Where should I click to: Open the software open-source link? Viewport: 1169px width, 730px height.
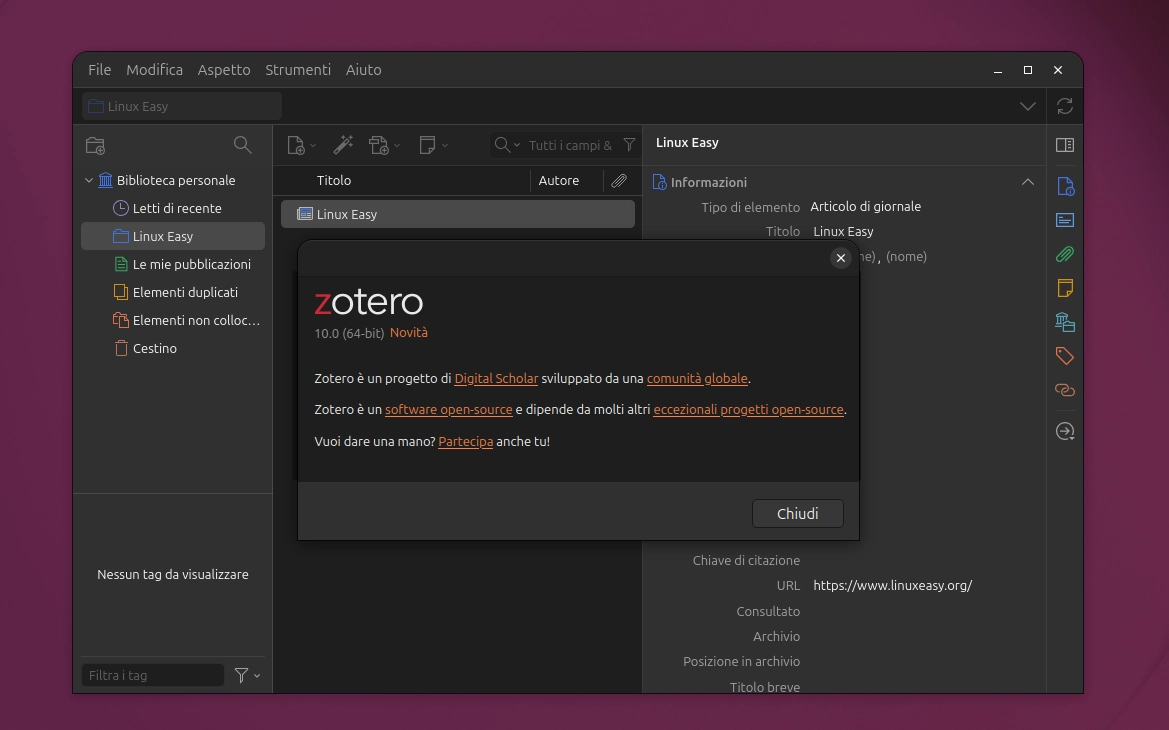pyautogui.click(x=449, y=409)
